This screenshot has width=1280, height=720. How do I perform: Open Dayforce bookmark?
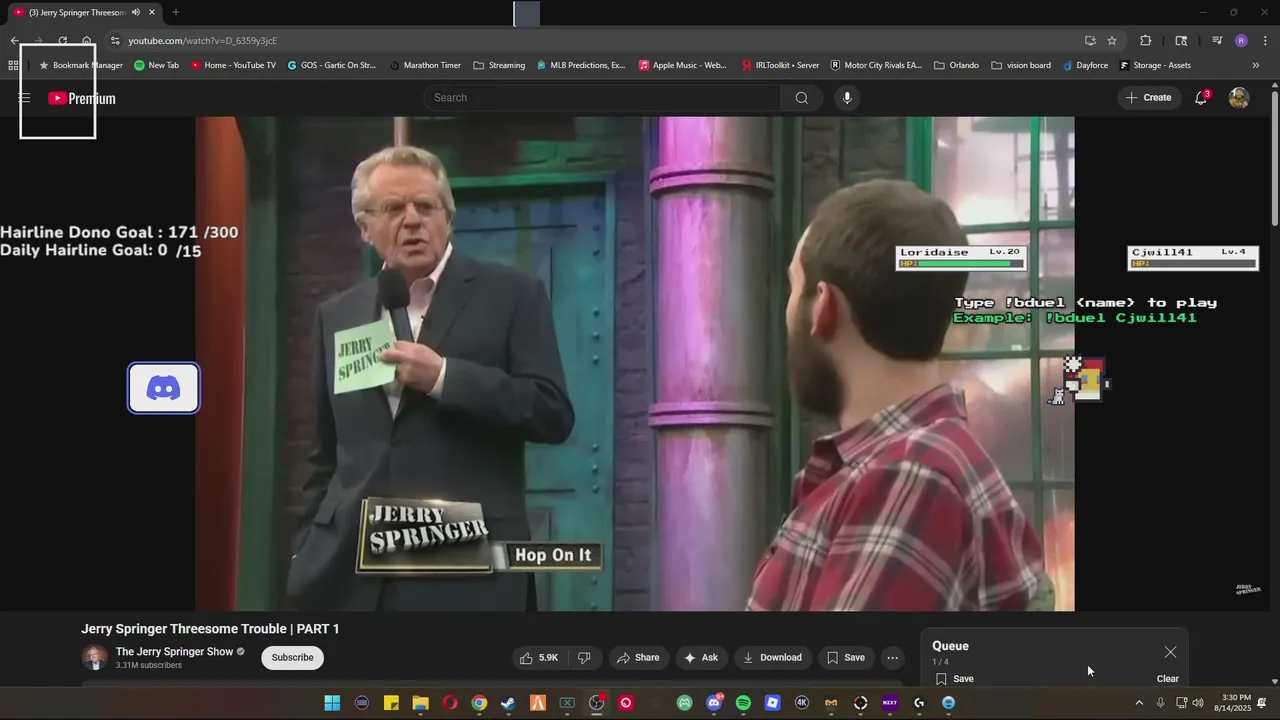1085,65
